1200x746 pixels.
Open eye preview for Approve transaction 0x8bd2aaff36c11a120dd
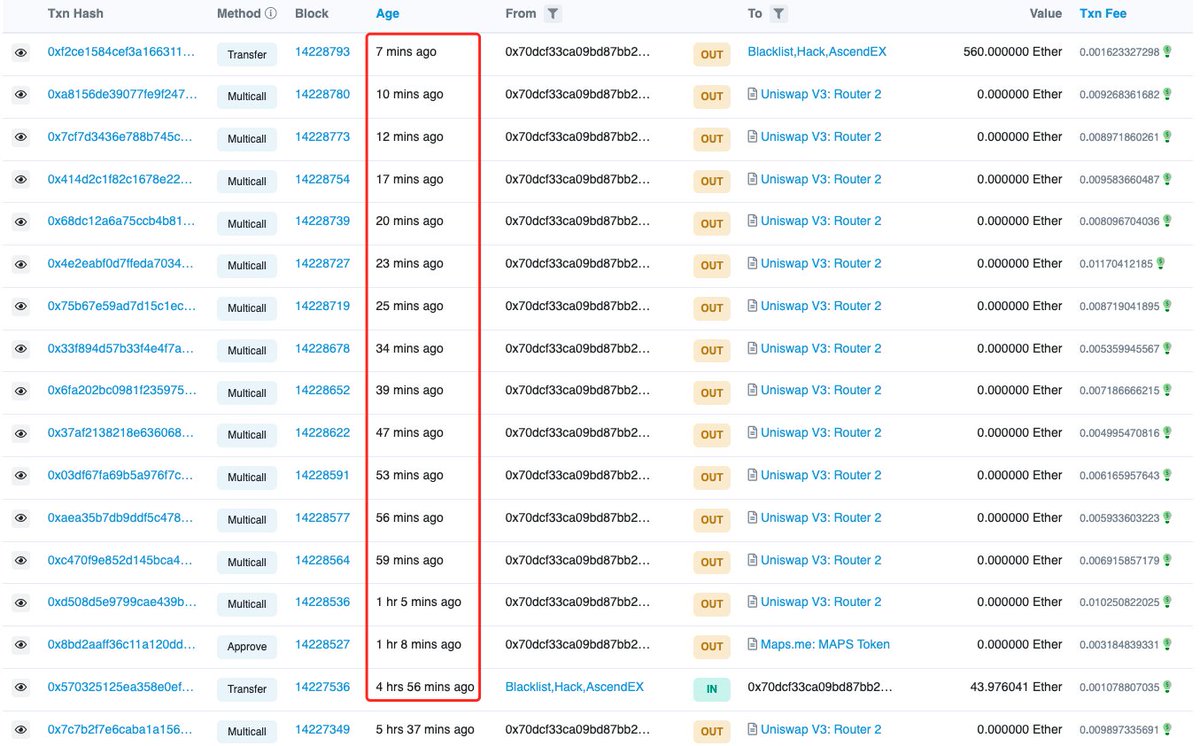coord(20,645)
